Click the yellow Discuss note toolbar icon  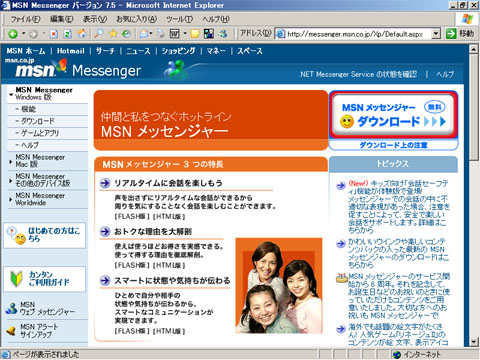click(195, 34)
